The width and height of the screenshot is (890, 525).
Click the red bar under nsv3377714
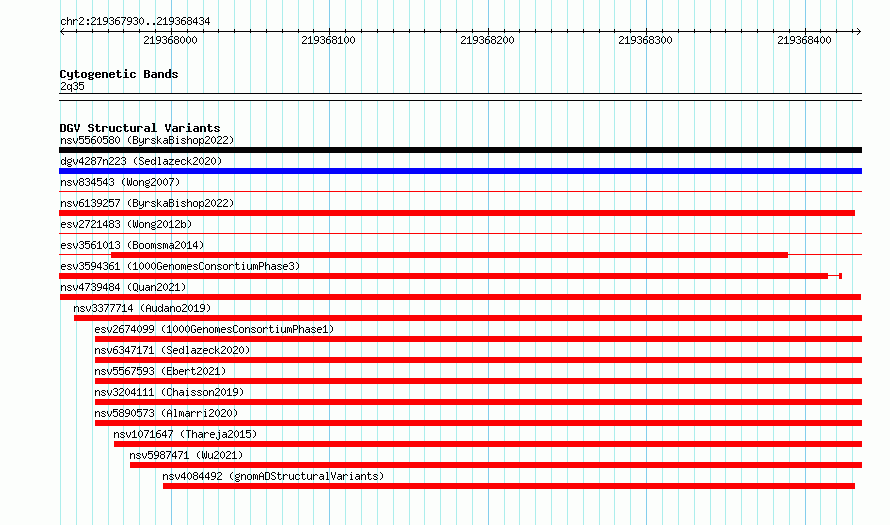[468, 318]
